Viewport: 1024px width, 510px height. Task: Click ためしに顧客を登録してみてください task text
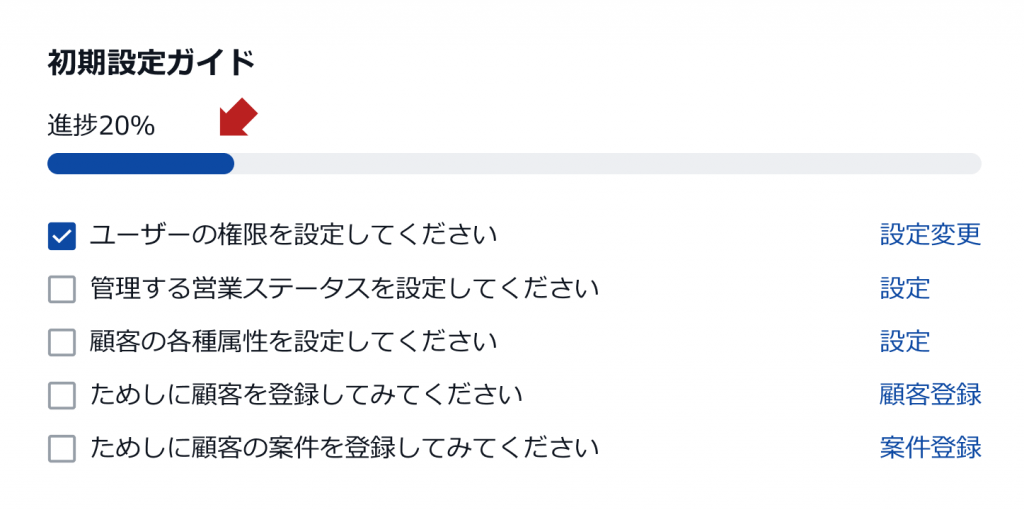(306, 394)
